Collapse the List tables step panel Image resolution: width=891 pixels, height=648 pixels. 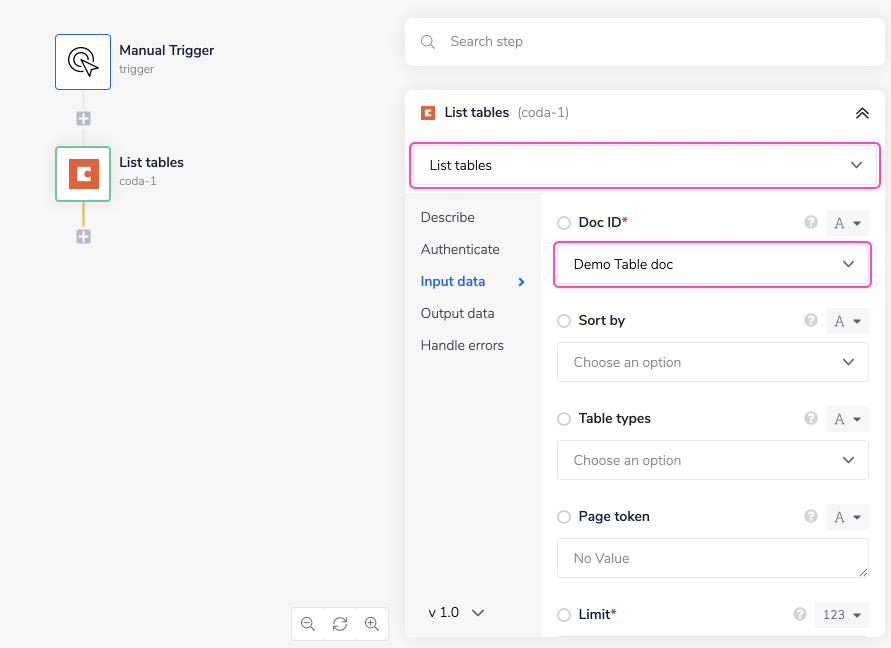pos(862,113)
